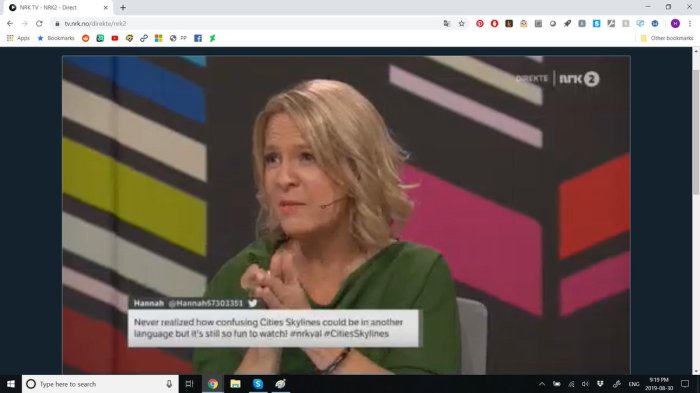Show hidden system tray icons
700x393 pixels.
pyautogui.click(x=542, y=384)
